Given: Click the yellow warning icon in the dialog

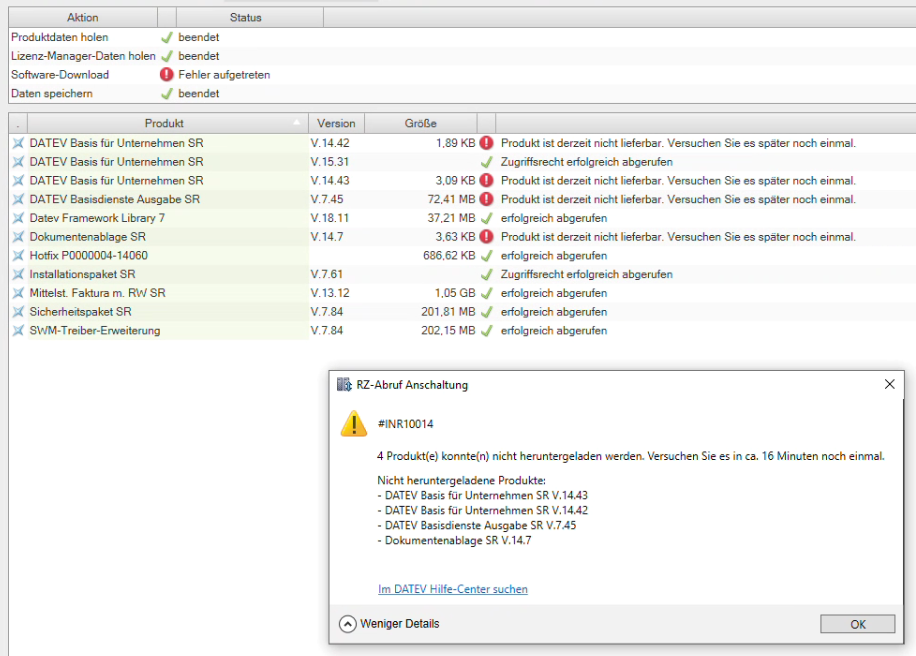Looking at the screenshot, I should [354, 424].
